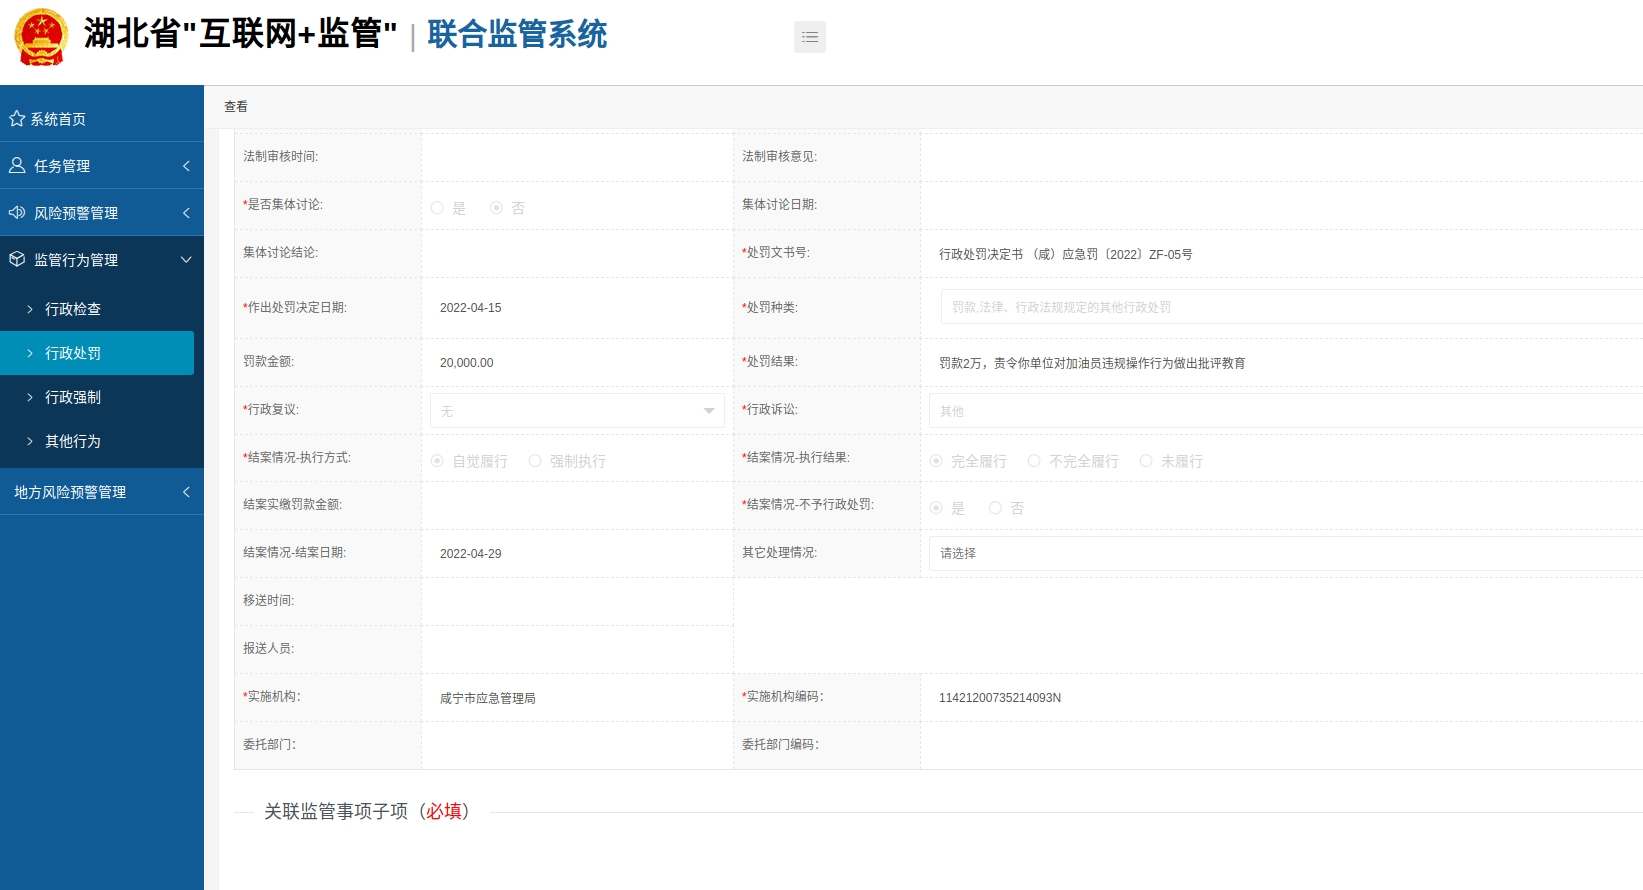Click the empty 报送人员 field
The image size is (1643, 890).
577,649
